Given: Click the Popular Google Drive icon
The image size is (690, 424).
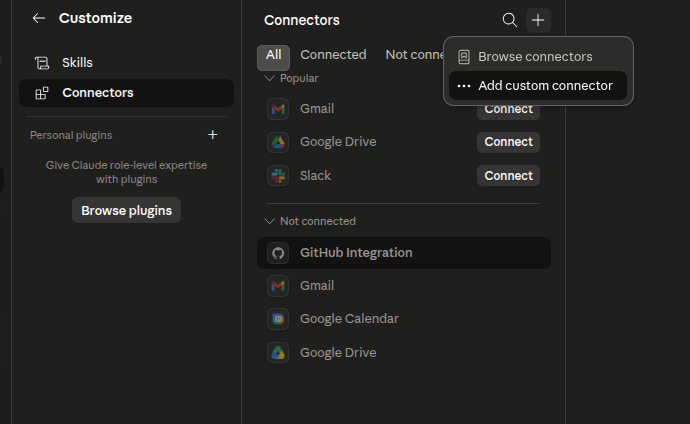Looking at the screenshot, I should [x=278, y=142].
